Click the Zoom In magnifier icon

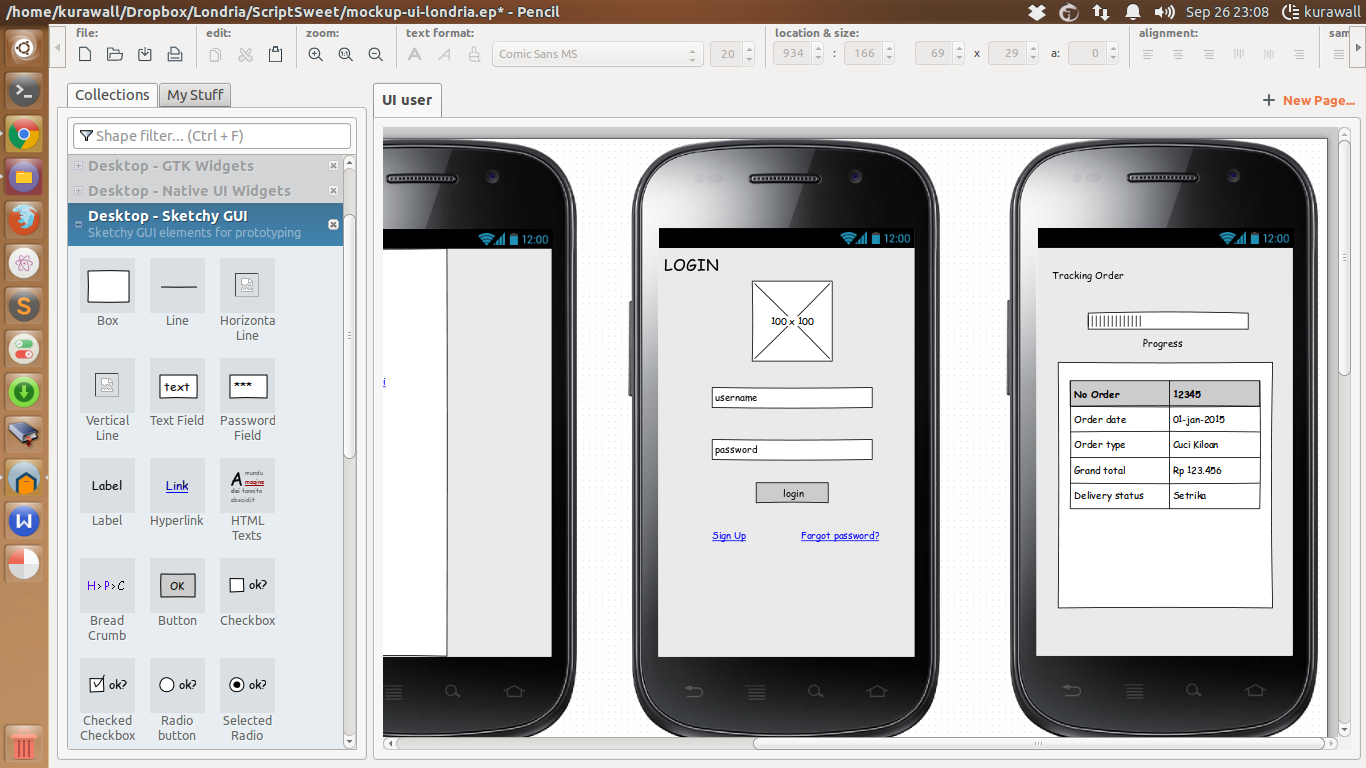click(315, 54)
